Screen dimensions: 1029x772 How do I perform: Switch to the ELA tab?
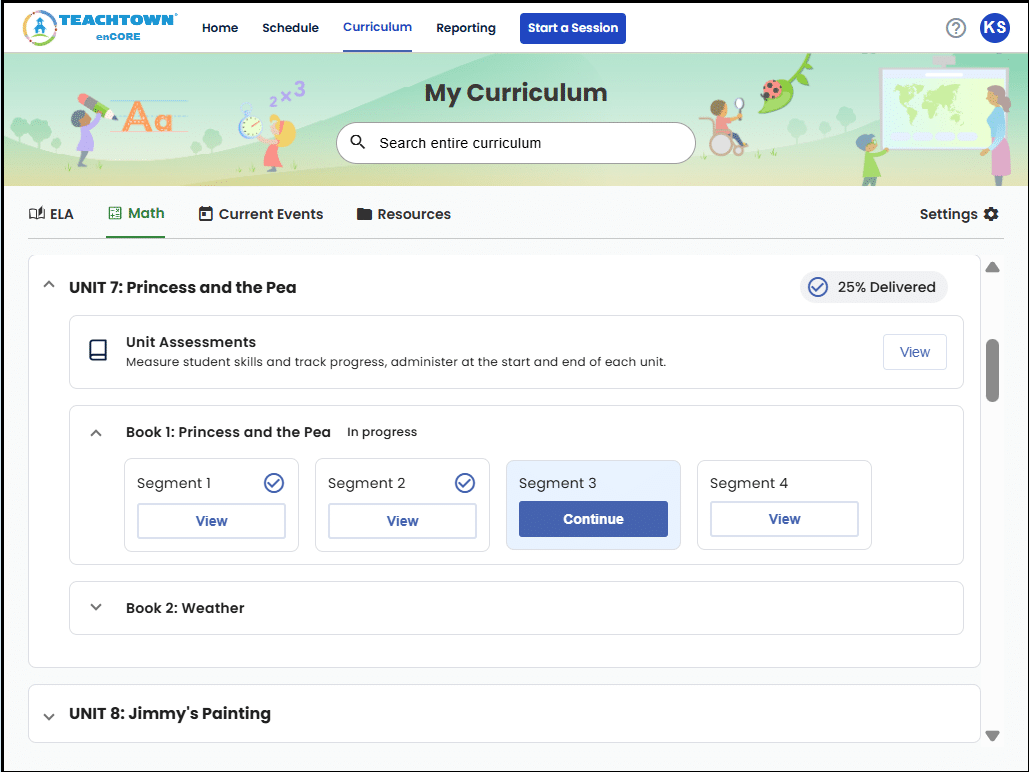[x=51, y=214]
